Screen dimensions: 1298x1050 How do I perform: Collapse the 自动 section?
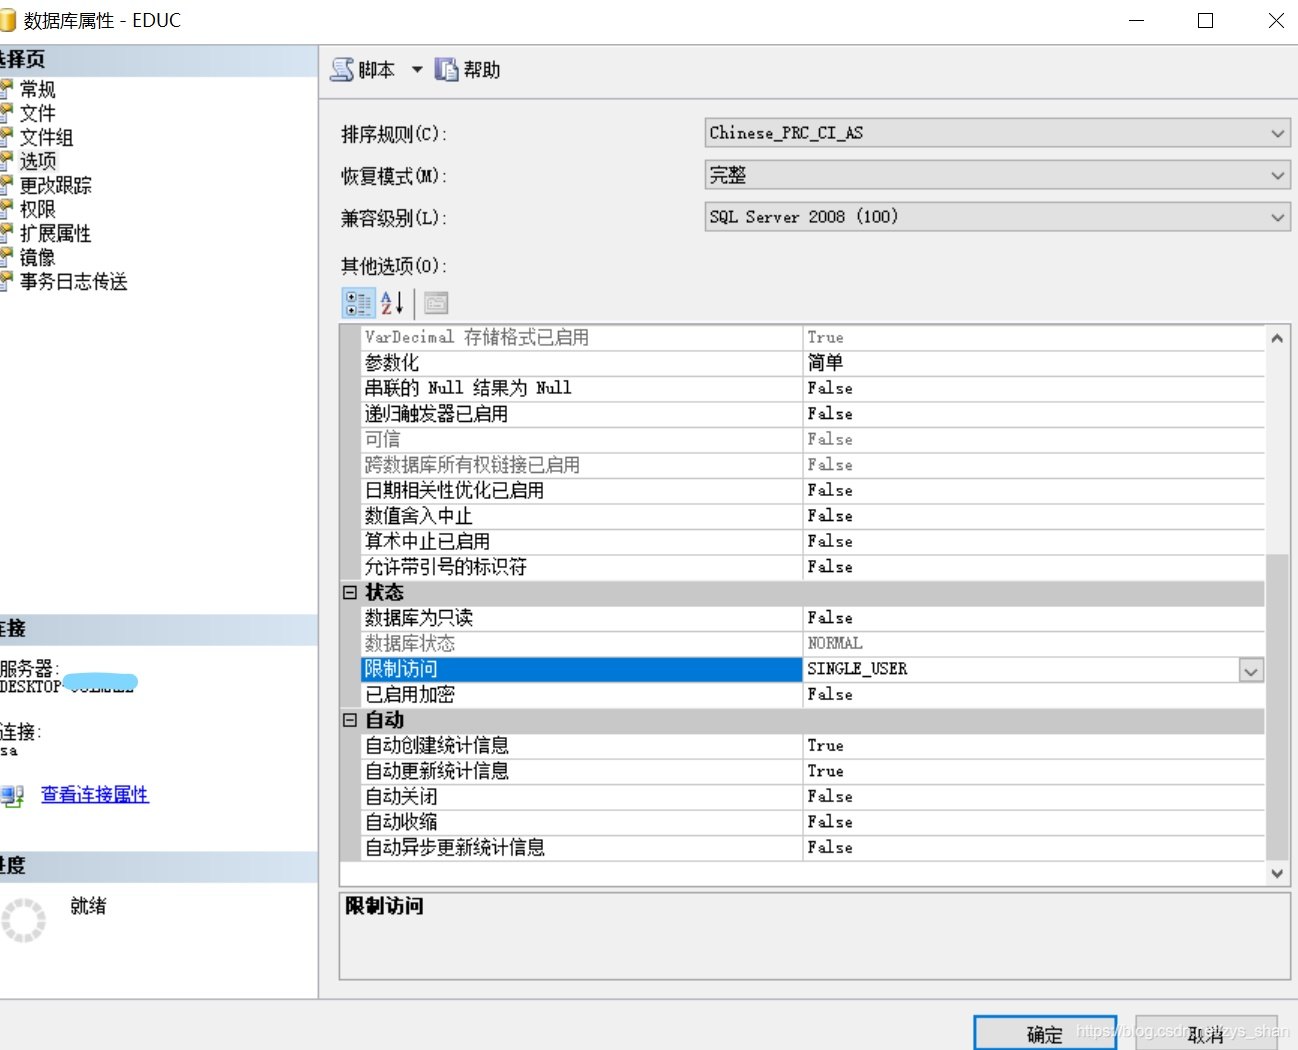pos(350,720)
